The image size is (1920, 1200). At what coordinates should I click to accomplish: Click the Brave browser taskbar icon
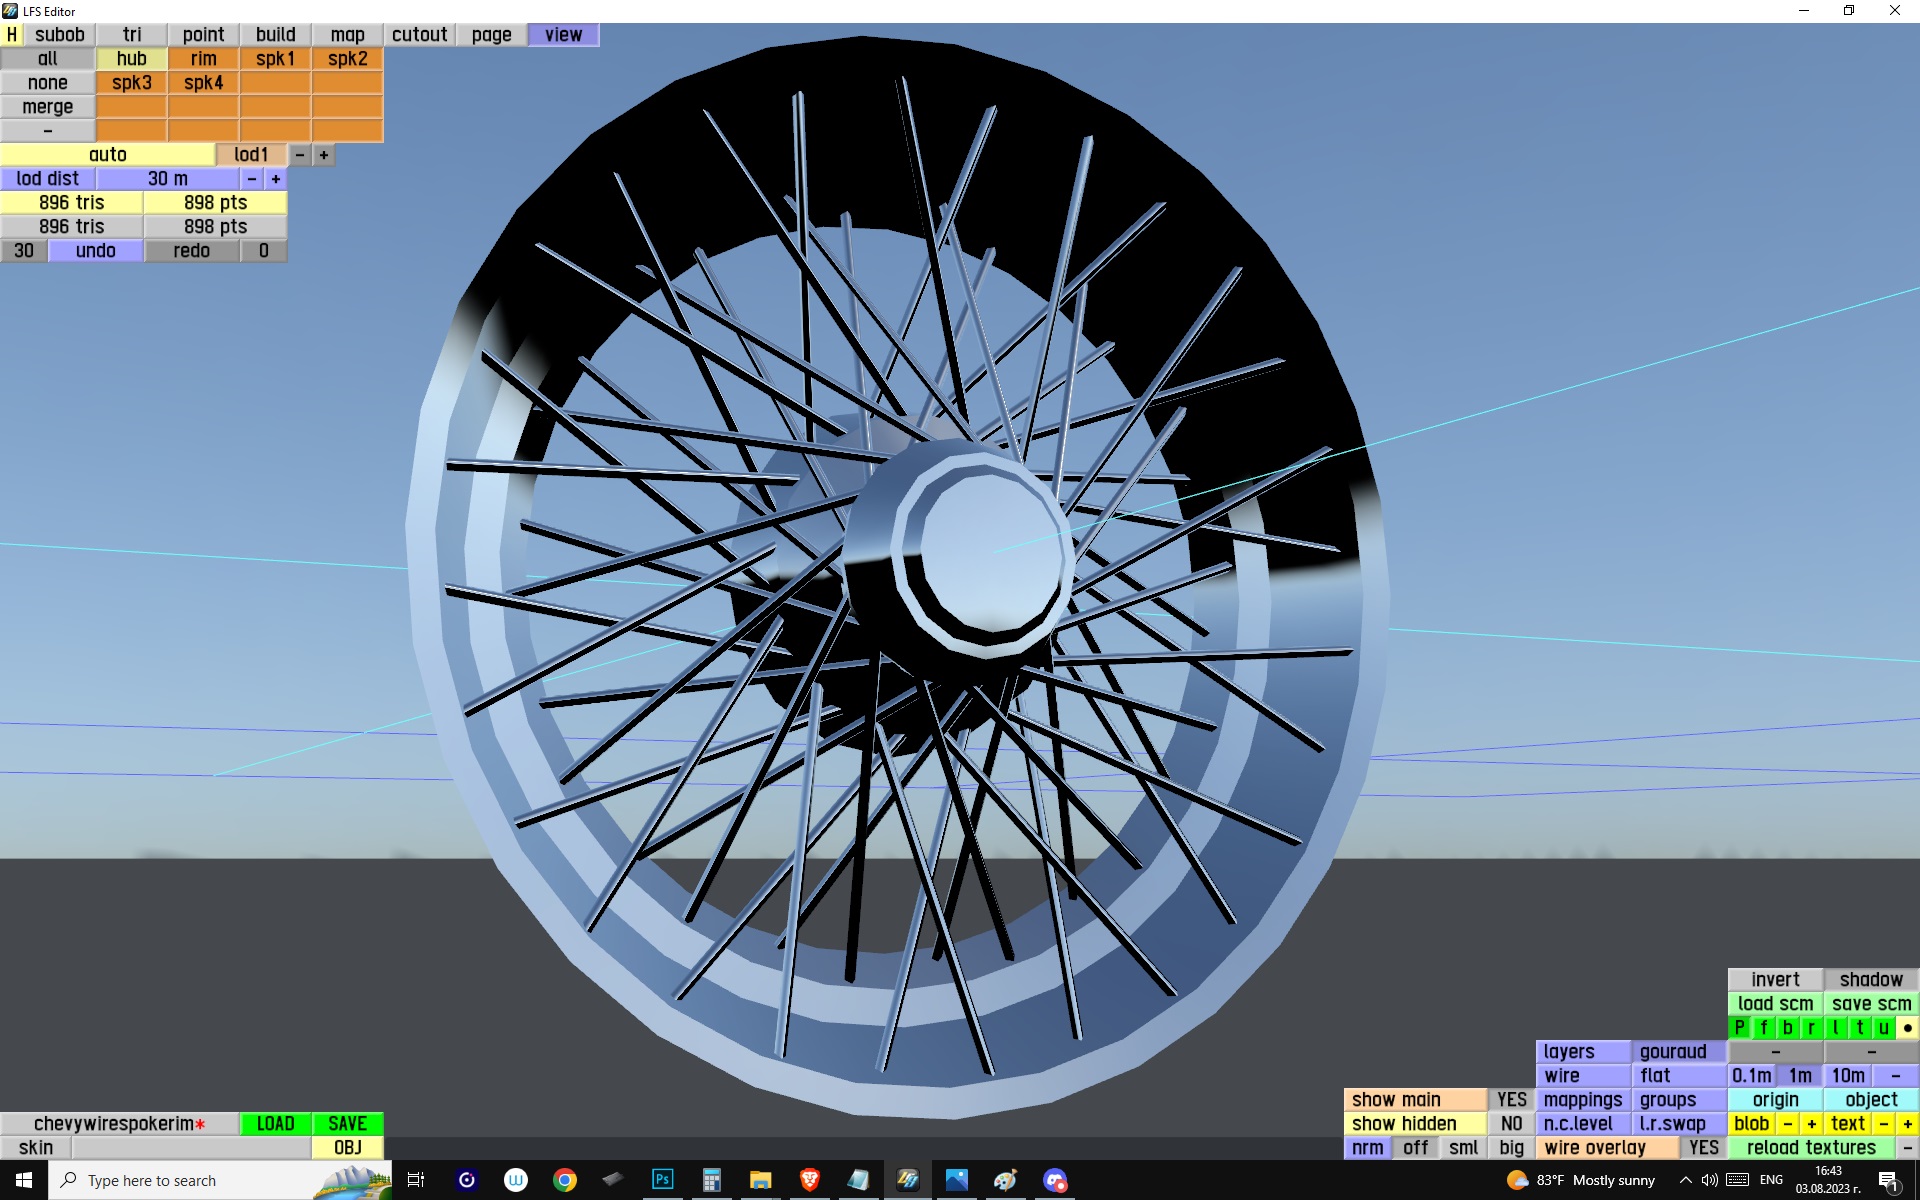pos(809,1180)
